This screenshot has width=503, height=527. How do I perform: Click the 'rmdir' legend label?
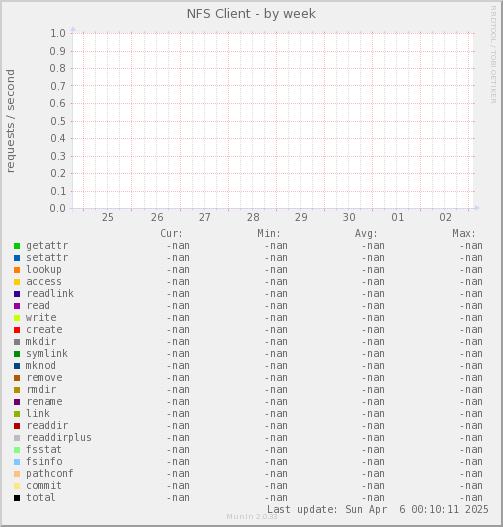[x=41, y=390]
